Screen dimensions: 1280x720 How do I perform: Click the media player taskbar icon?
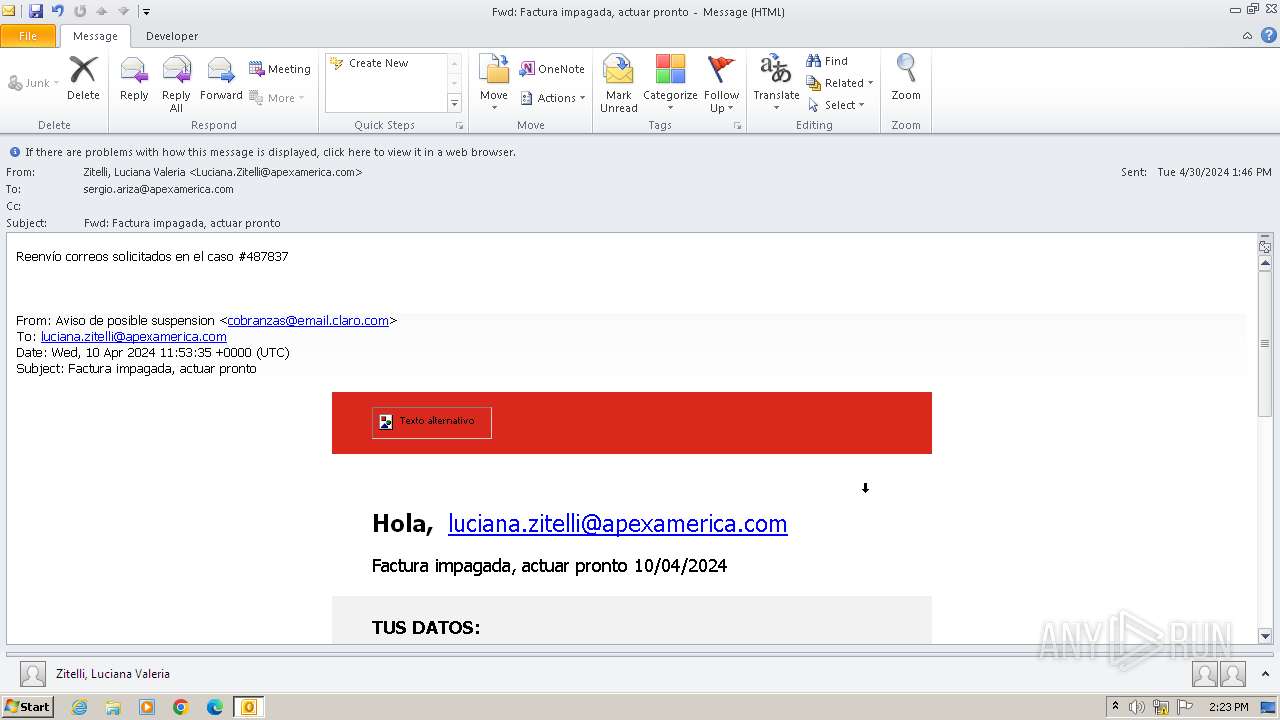[x=147, y=707]
